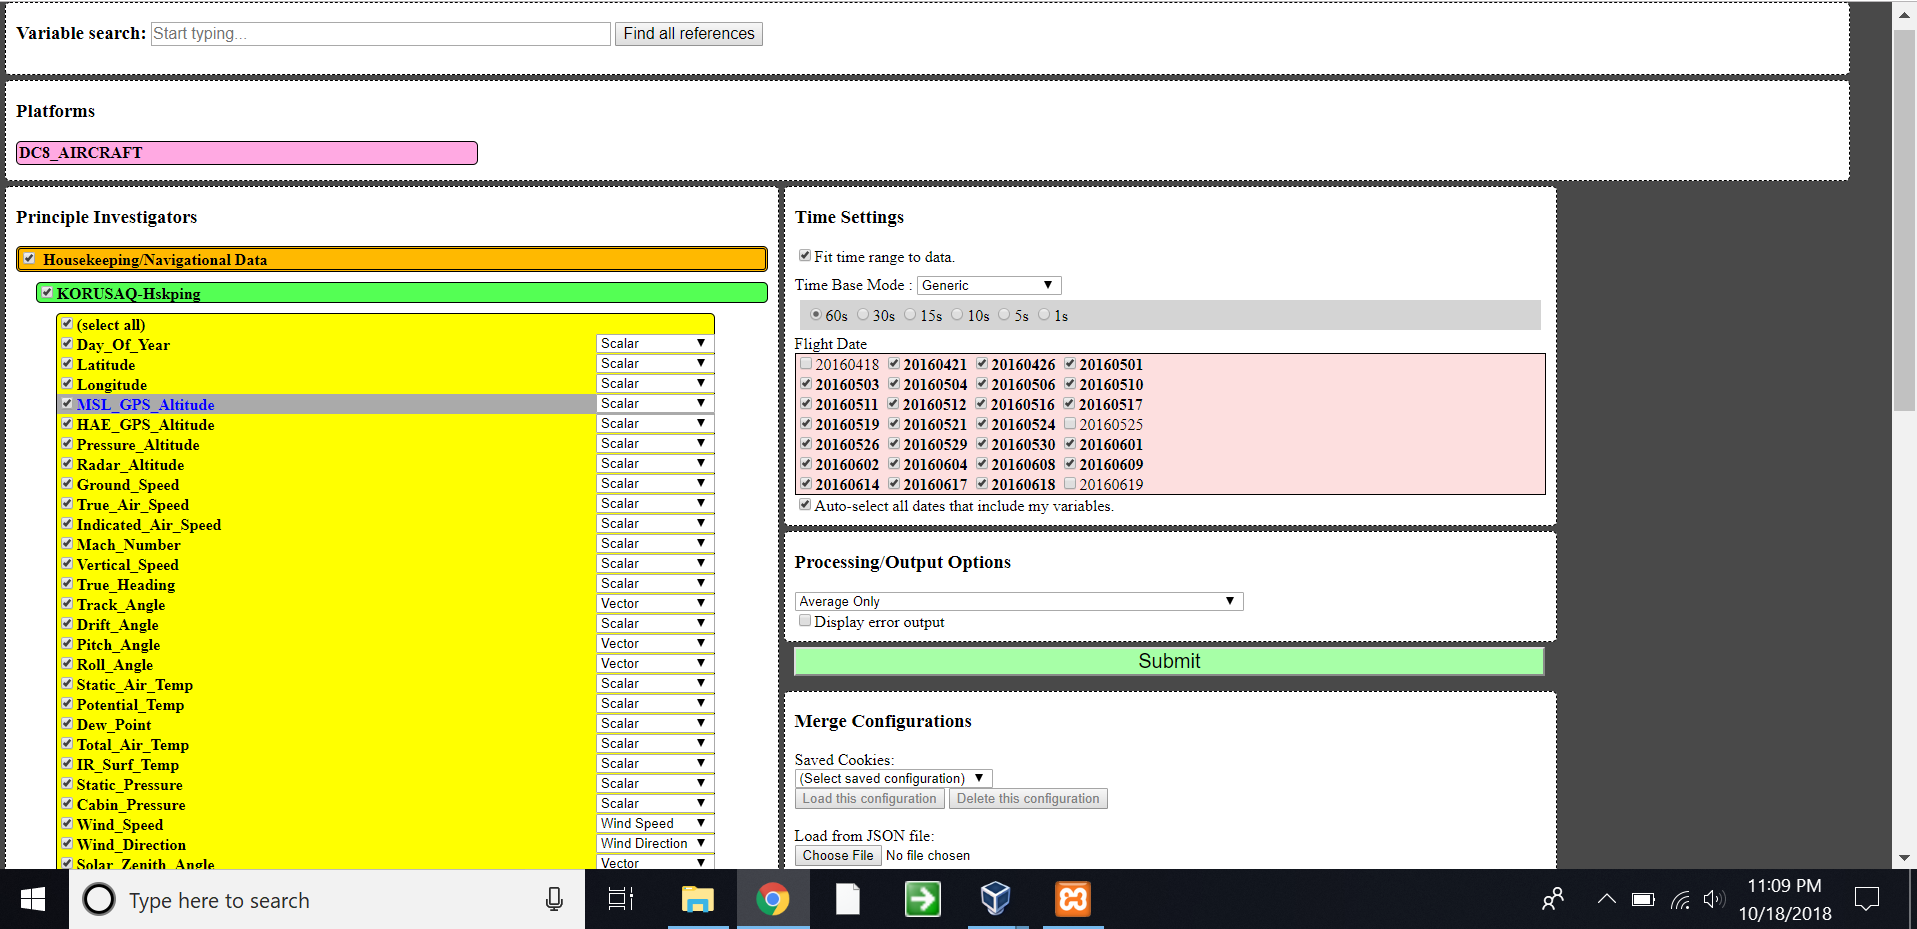Viewport: 1917px width, 929px height.
Task: Open VirtualBox cube icon in taskbar
Action: tap(996, 899)
